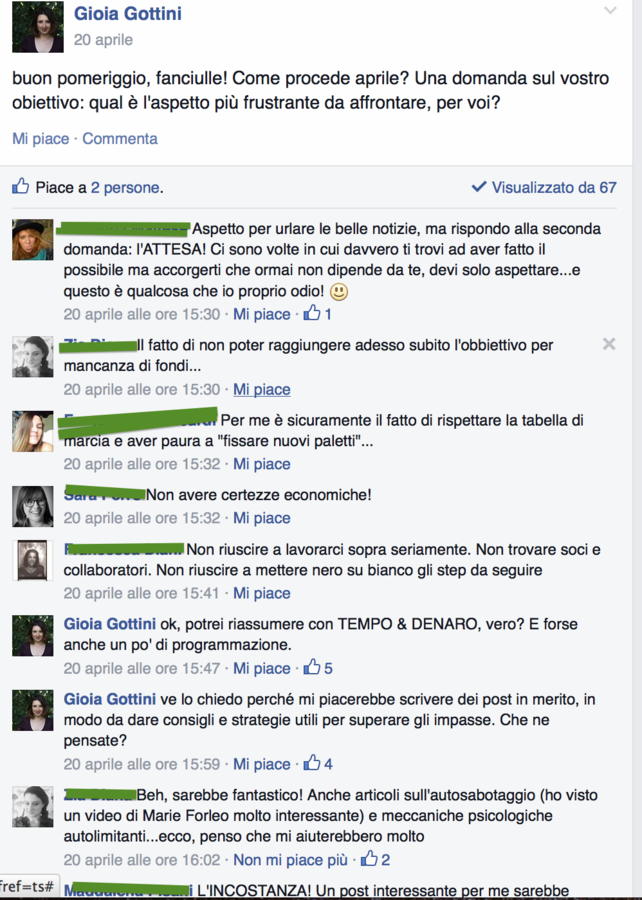Remove the 'mancanza di fondi' comment with the X
Viewport: 642px width, 900px height.
[609, 344]
